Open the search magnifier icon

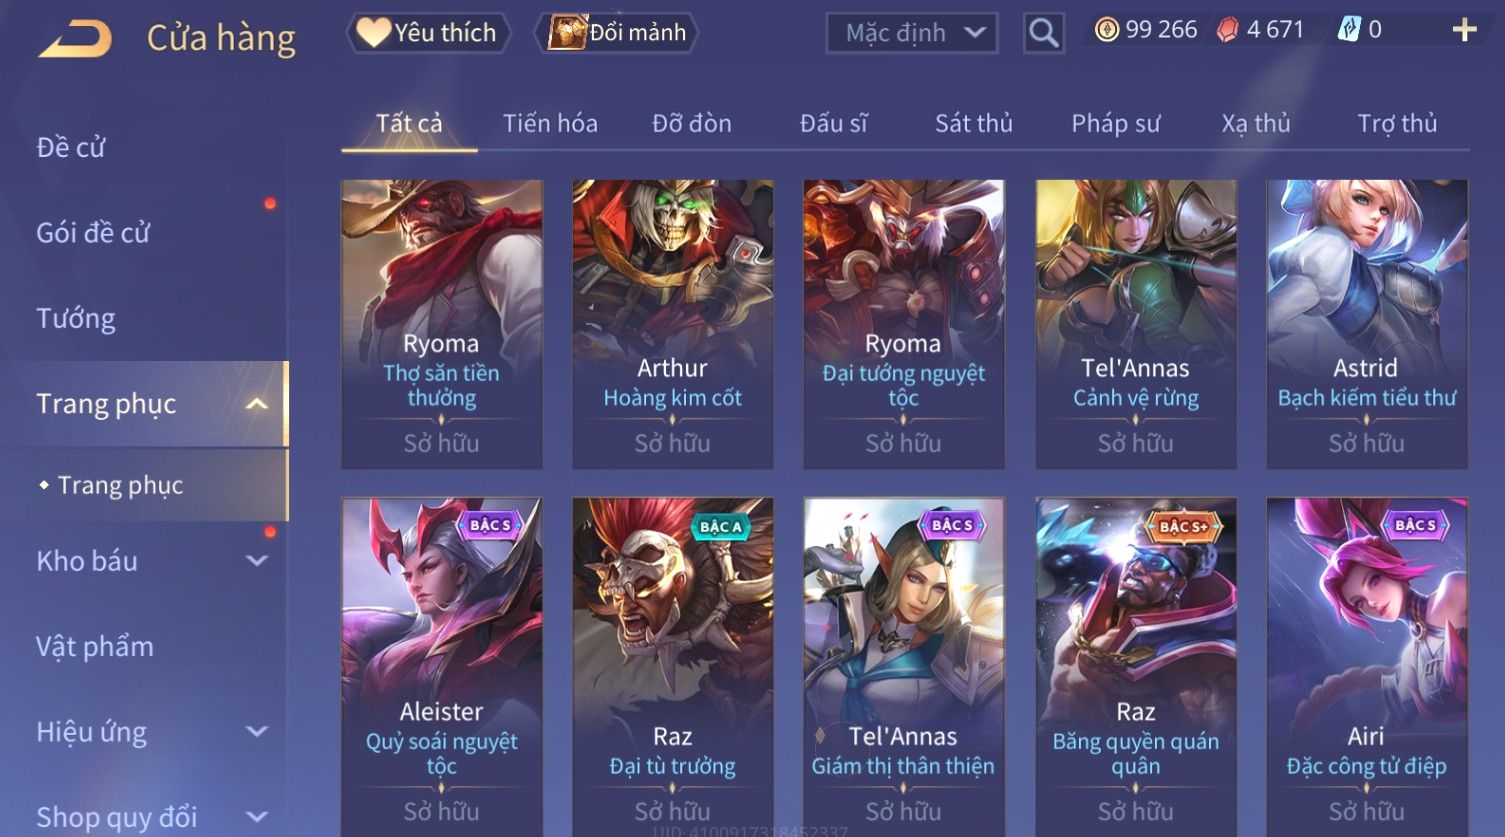pyautogui.click(x=1043, y=33)
